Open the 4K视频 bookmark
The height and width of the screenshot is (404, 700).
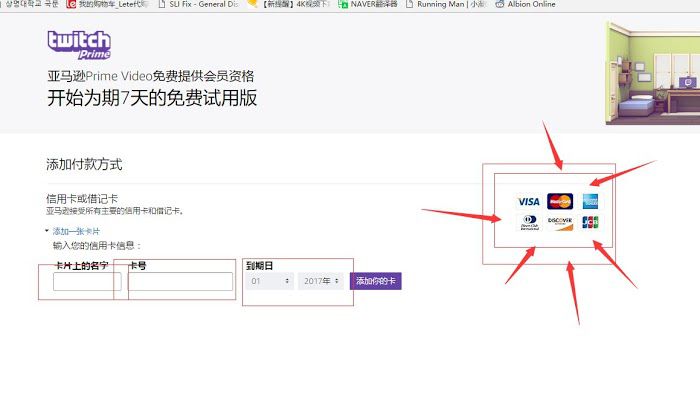(289, 4)
